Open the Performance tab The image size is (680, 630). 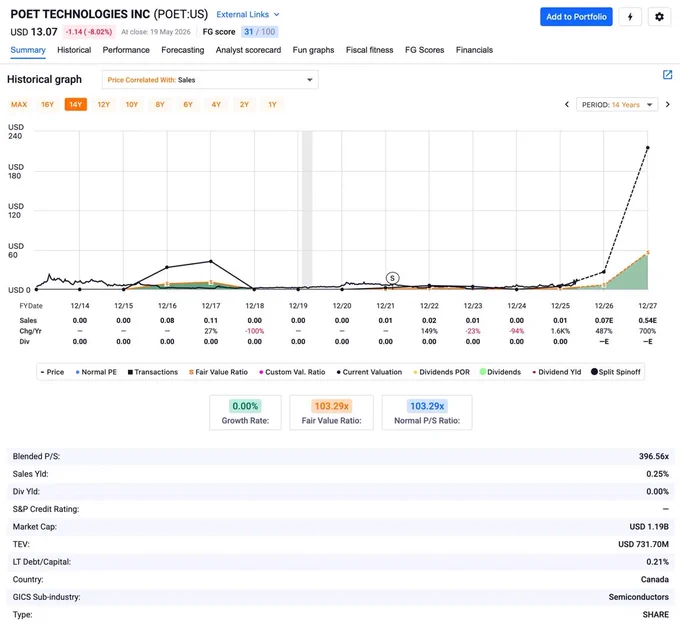tap(126, 50)
